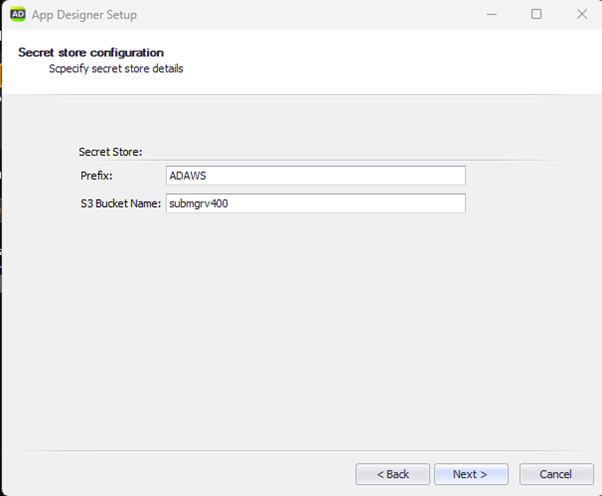Click the "Scpecify secret store details" subtitle
This screenshot has width=602, height=496.
(x=116, y=69)
